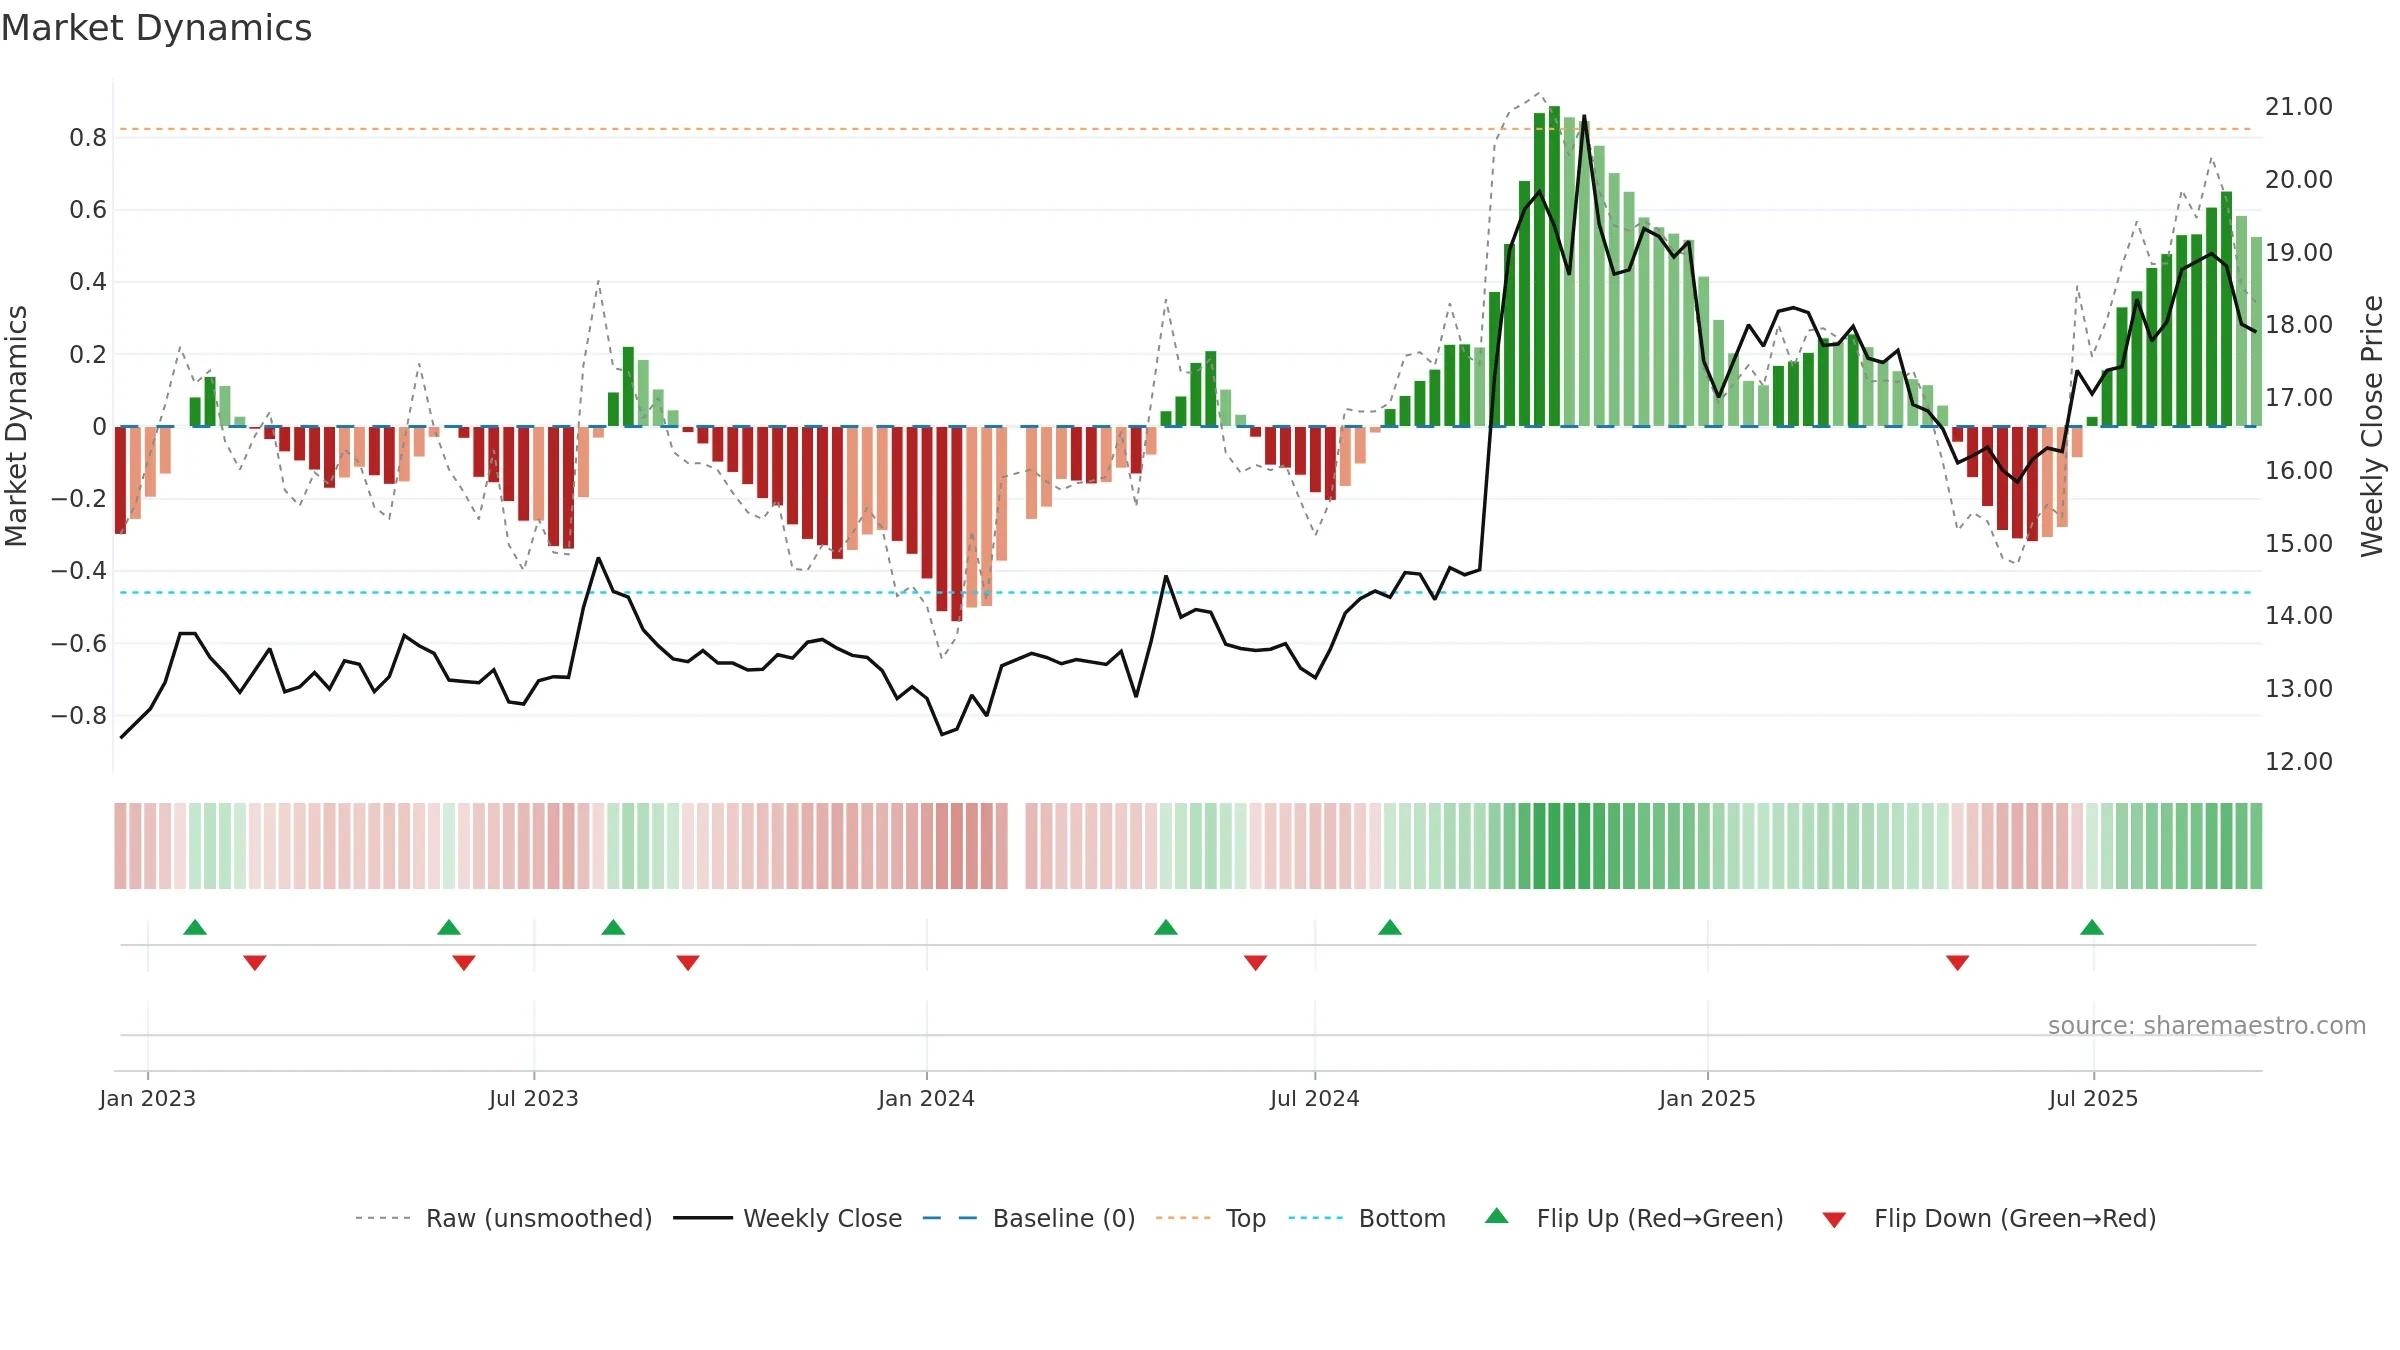Select flip-down marker between Jan 2025 and Jul 2025
This screenshot has width=2400, height=1350.
click(x=1958, y=963)
